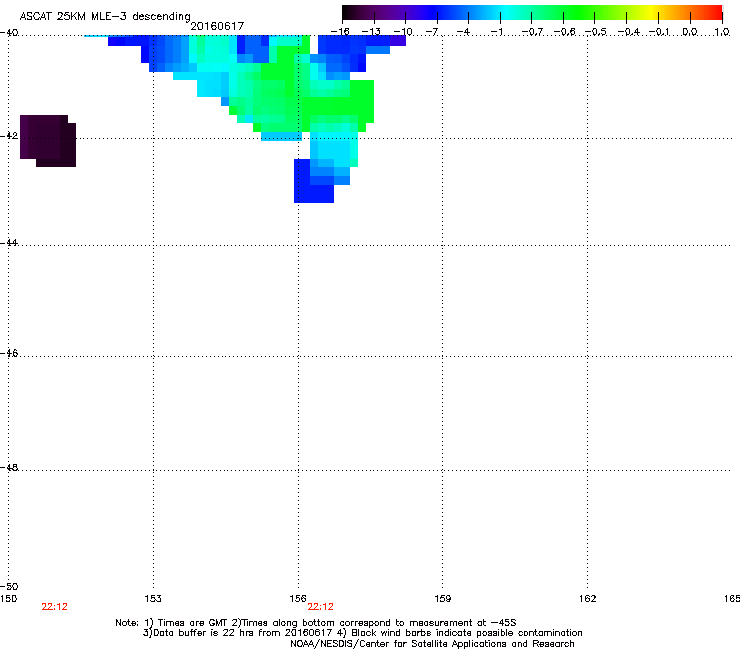The height and width of the screenshot is (650, 740).
Task: Click the color bar label "-0.1"
Action: (x=659, y=32)
